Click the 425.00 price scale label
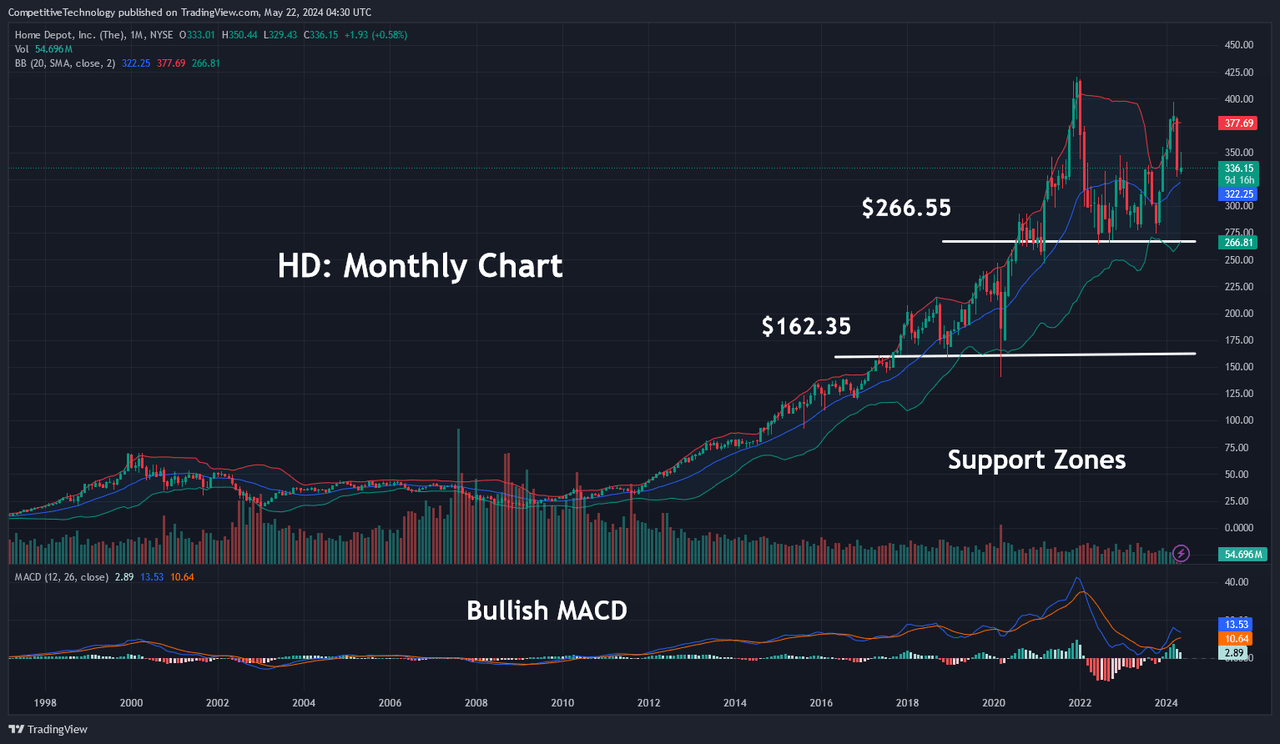This screenshot has height=744, width=1280. click(1238, 72)
